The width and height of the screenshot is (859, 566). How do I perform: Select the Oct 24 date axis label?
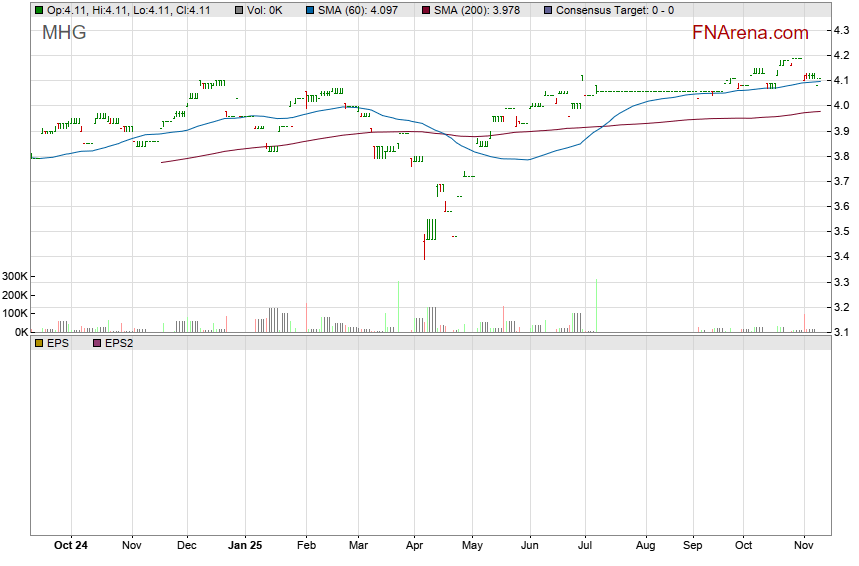coord(71,546)
